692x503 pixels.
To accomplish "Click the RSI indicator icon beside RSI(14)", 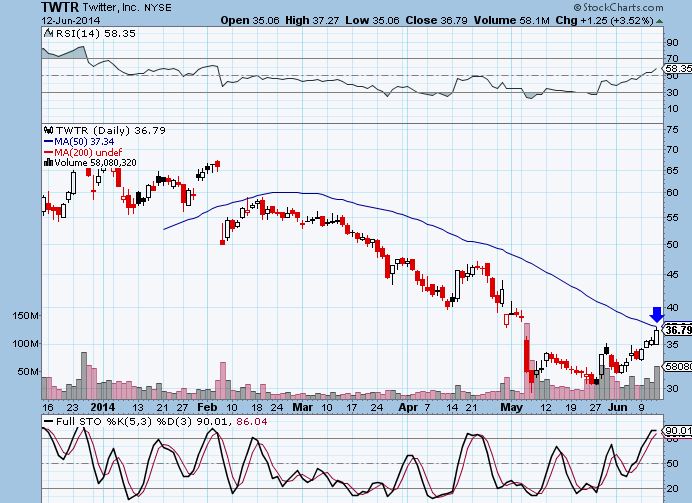I will [x=48, y=34].
